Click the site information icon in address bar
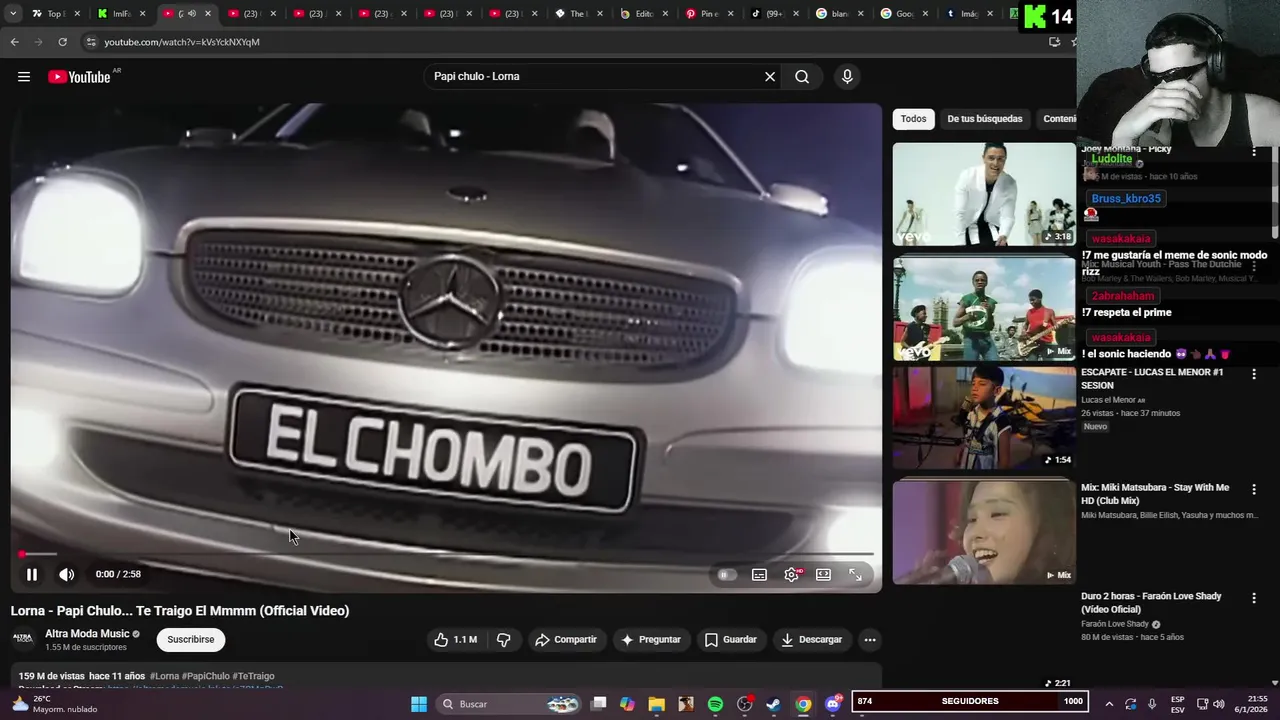 tap(91, 42)
